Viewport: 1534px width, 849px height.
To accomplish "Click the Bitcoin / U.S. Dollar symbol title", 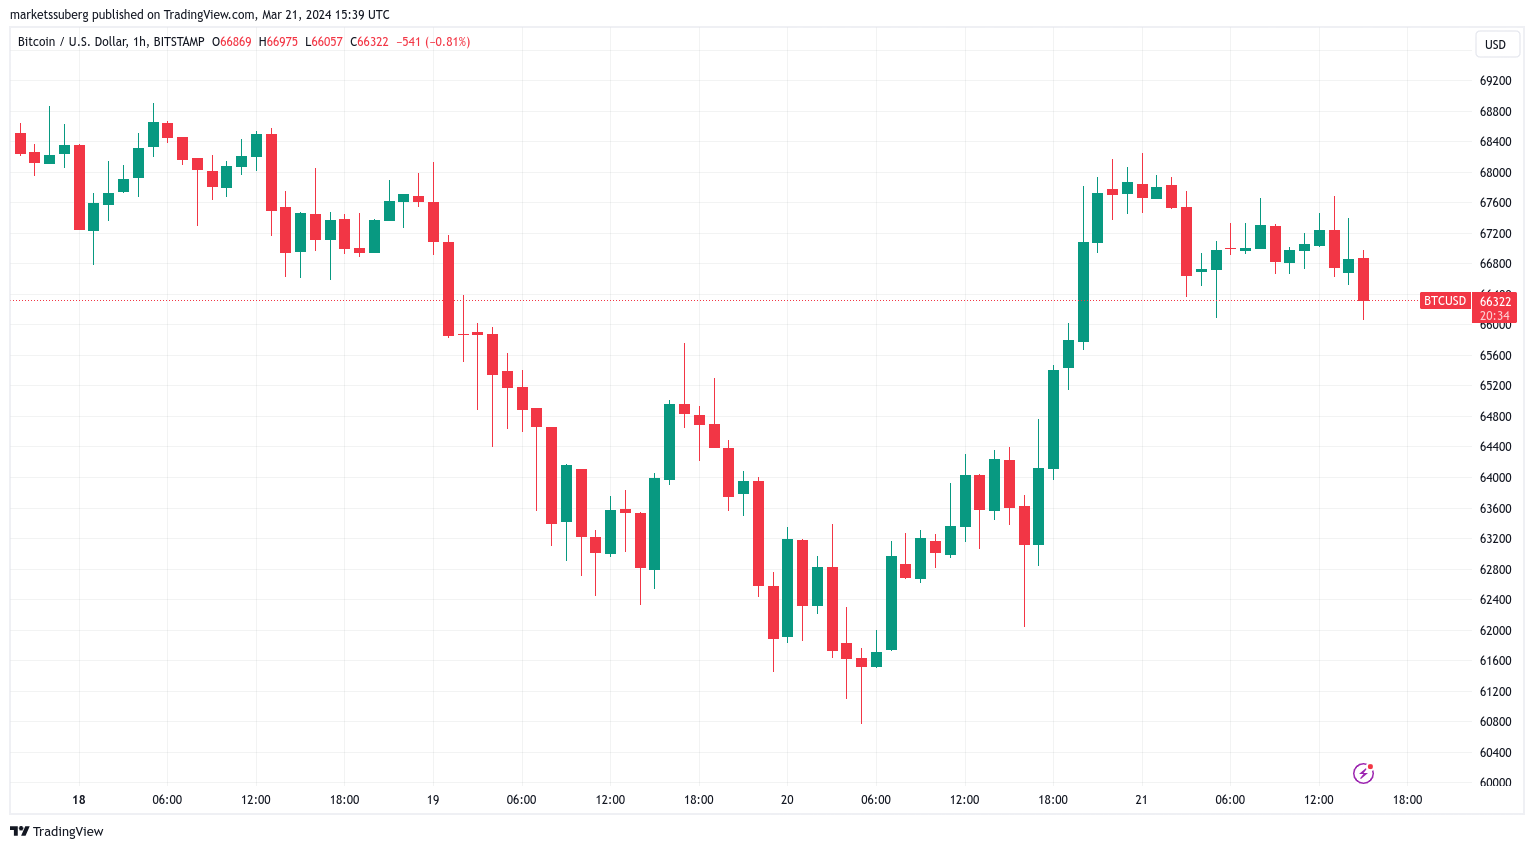I will tap(72, 42).
